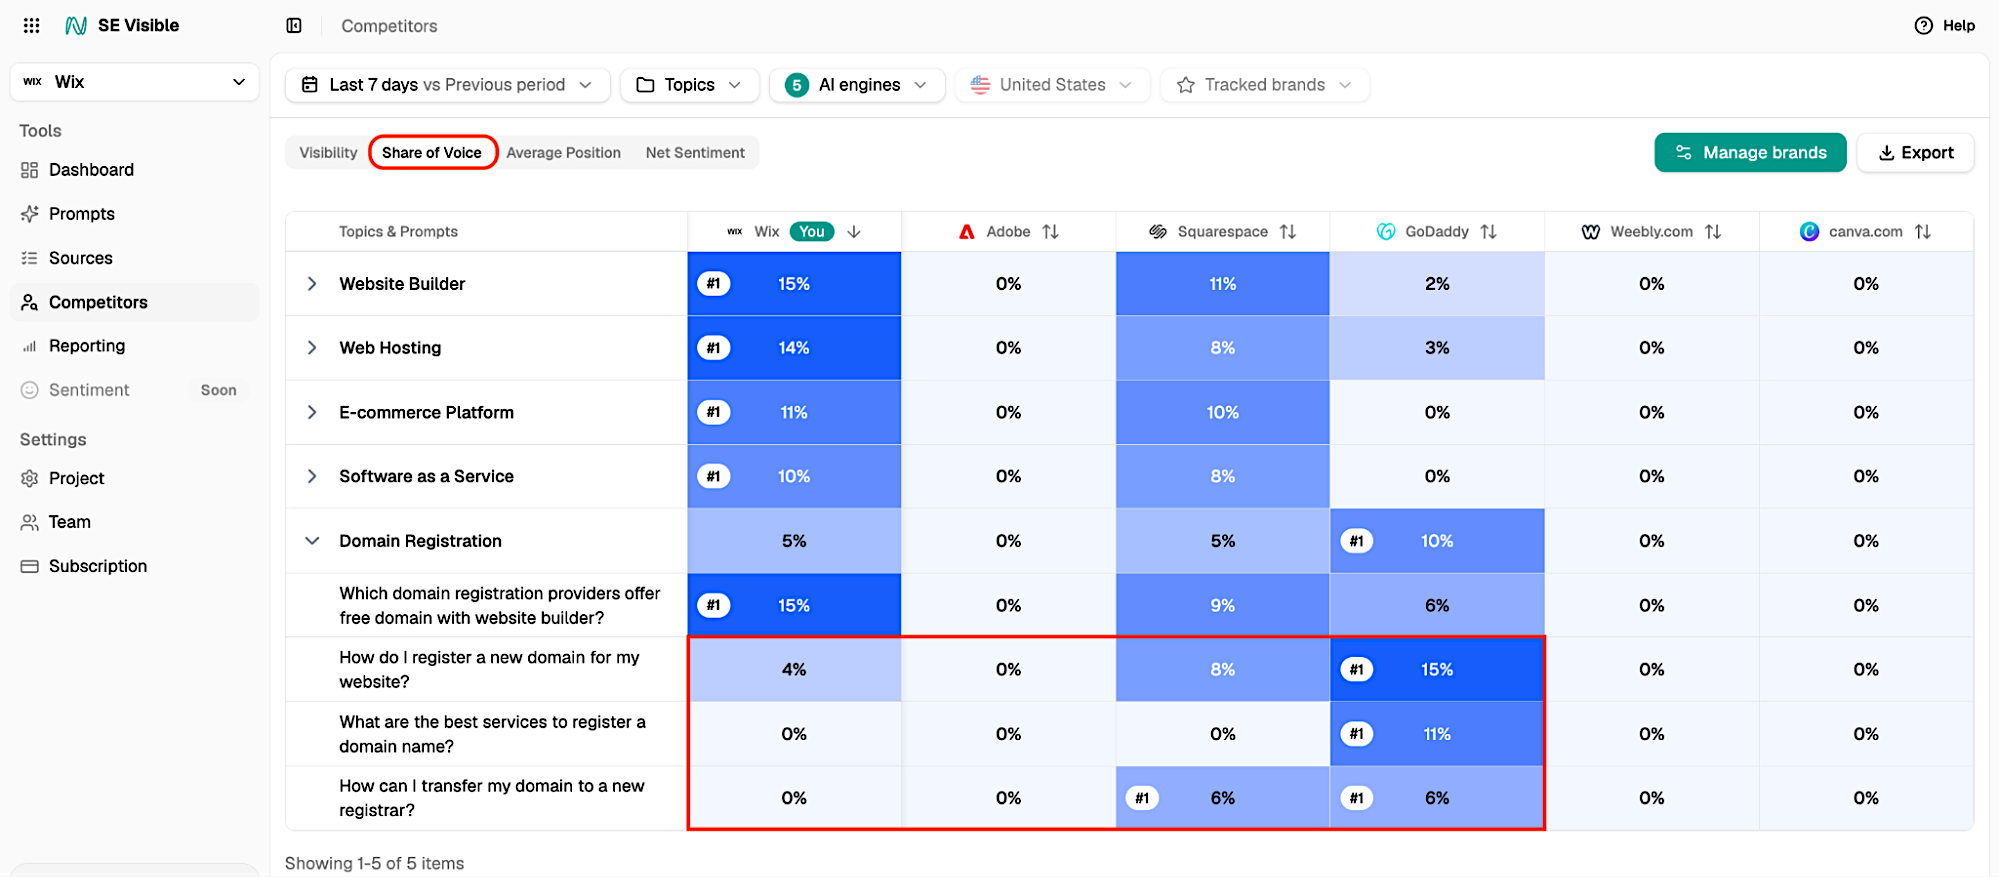
Task: Switch to the Average Position tab
Action: pos(563,153)
